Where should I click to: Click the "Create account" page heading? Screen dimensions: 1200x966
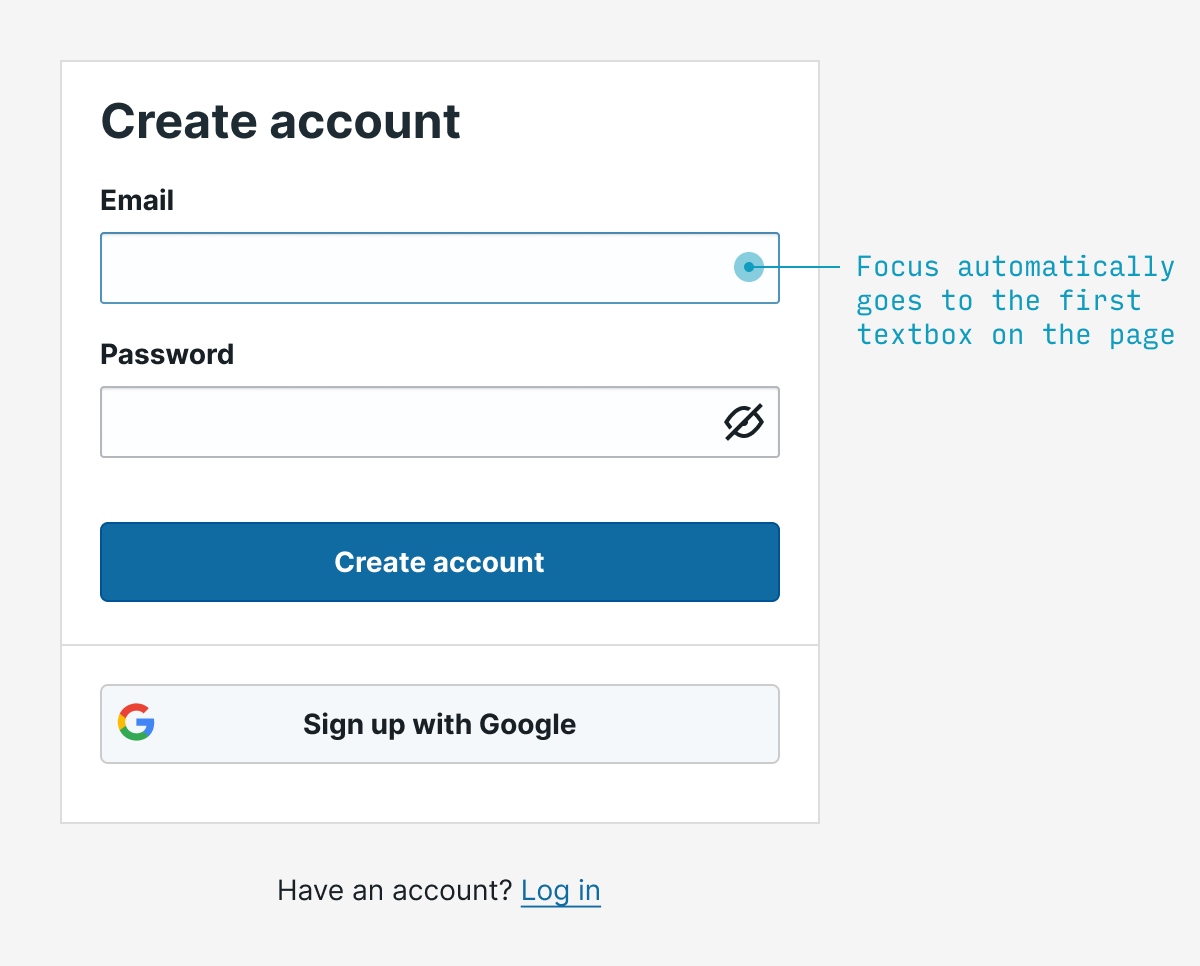tap(280, 122)
